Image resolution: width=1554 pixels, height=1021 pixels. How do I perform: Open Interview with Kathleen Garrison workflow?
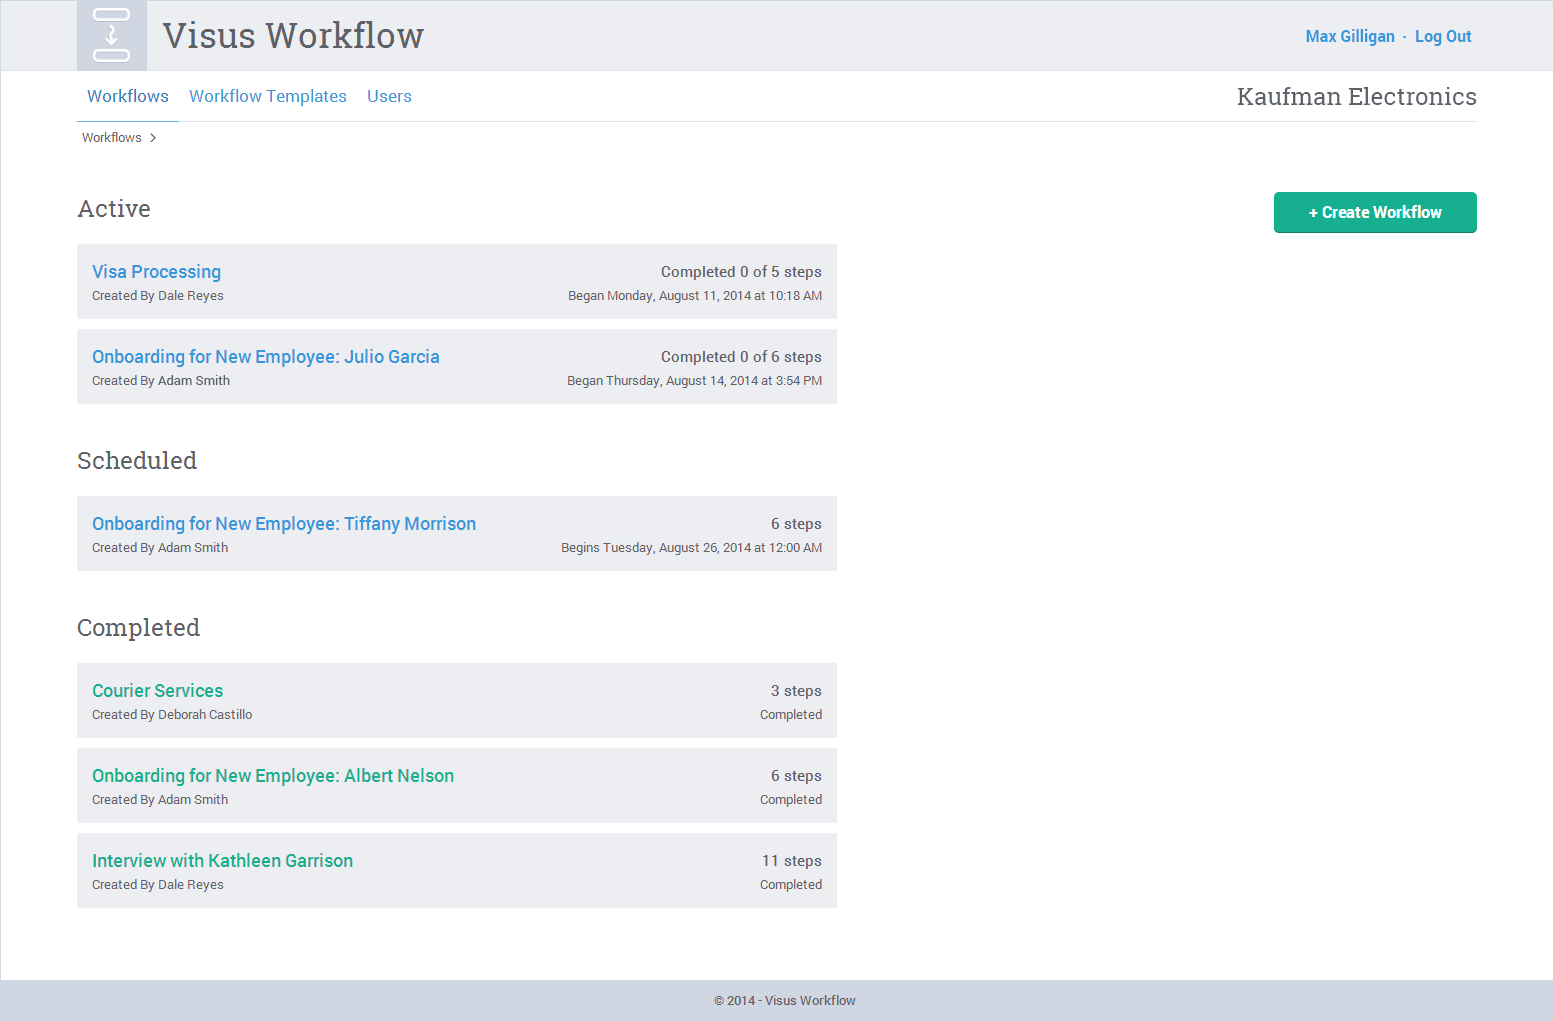222,861
